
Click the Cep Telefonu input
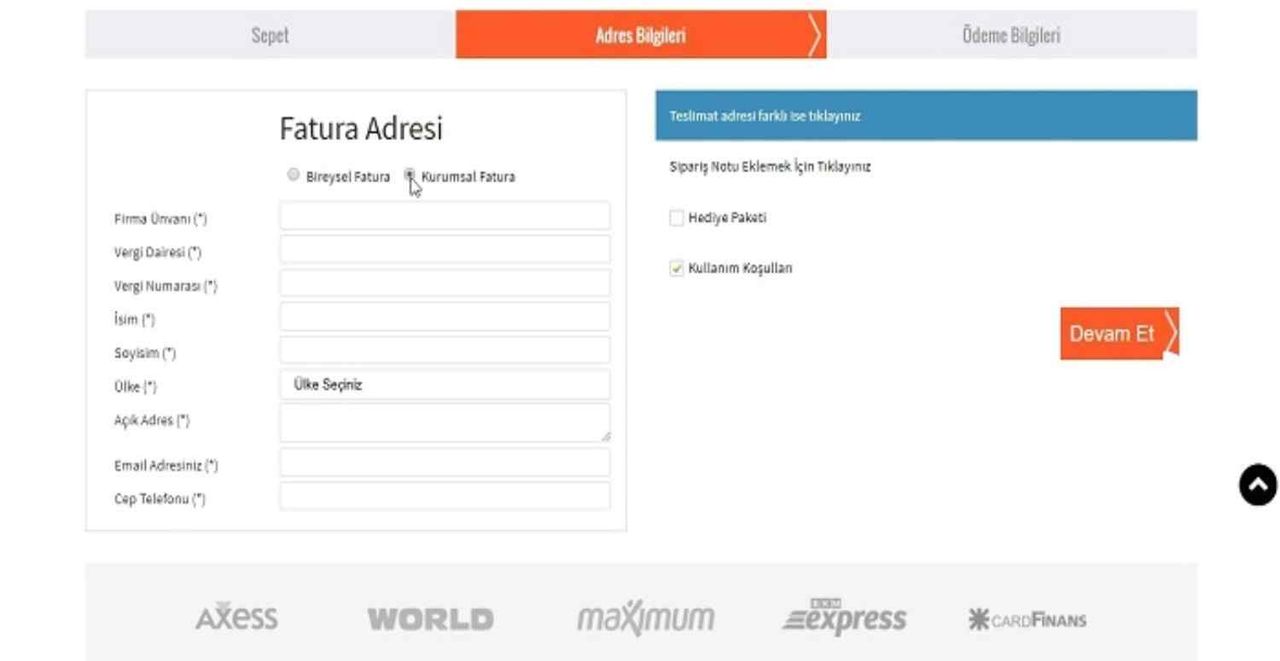point(445,496)
